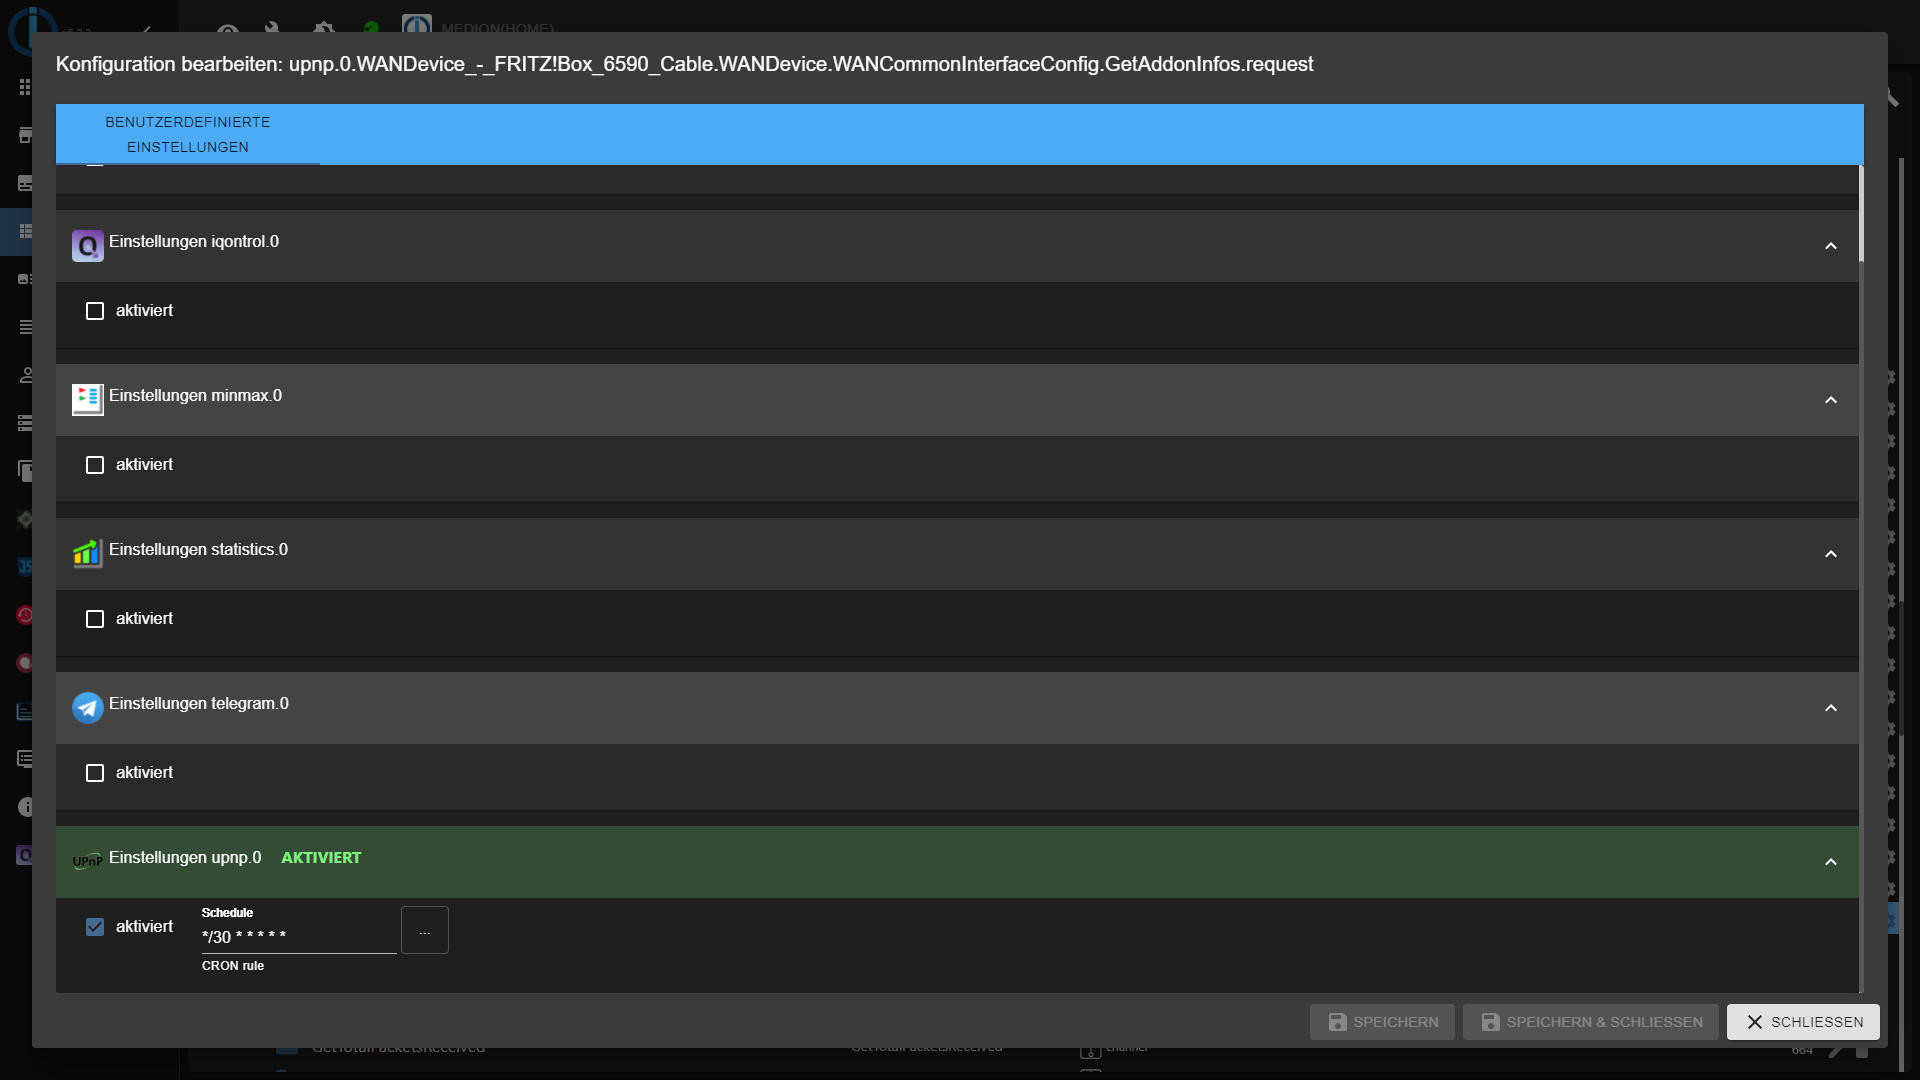Click save icon in Speichern button
The height and width of the screenshot is (1080, 1920).
pyautogui.click(x=1337, y=1022)
